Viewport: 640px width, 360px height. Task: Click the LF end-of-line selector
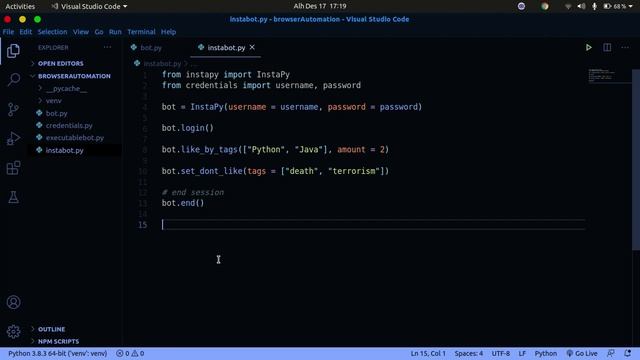(x=522, y=353)
